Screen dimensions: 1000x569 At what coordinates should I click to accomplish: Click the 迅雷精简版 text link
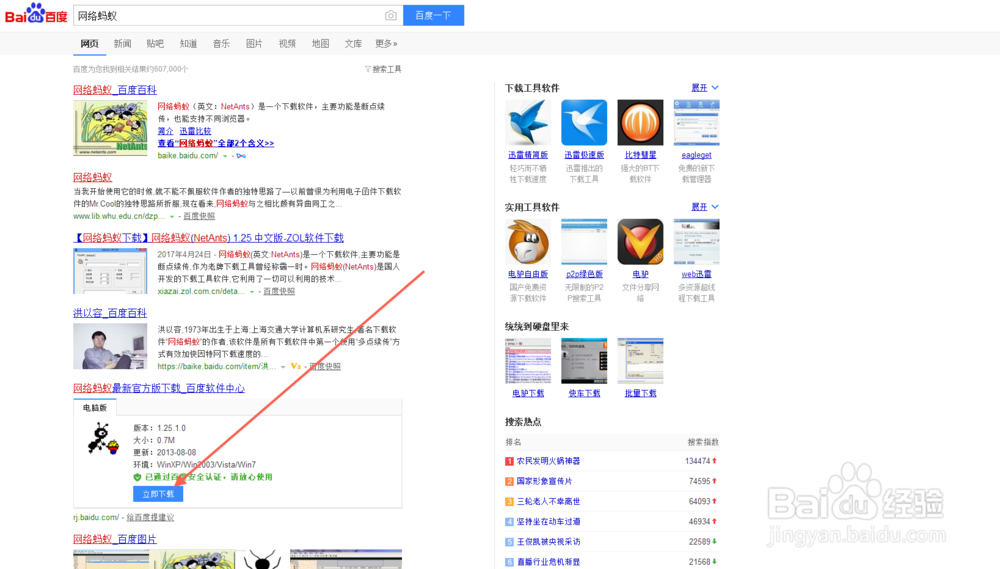(528, 155)
